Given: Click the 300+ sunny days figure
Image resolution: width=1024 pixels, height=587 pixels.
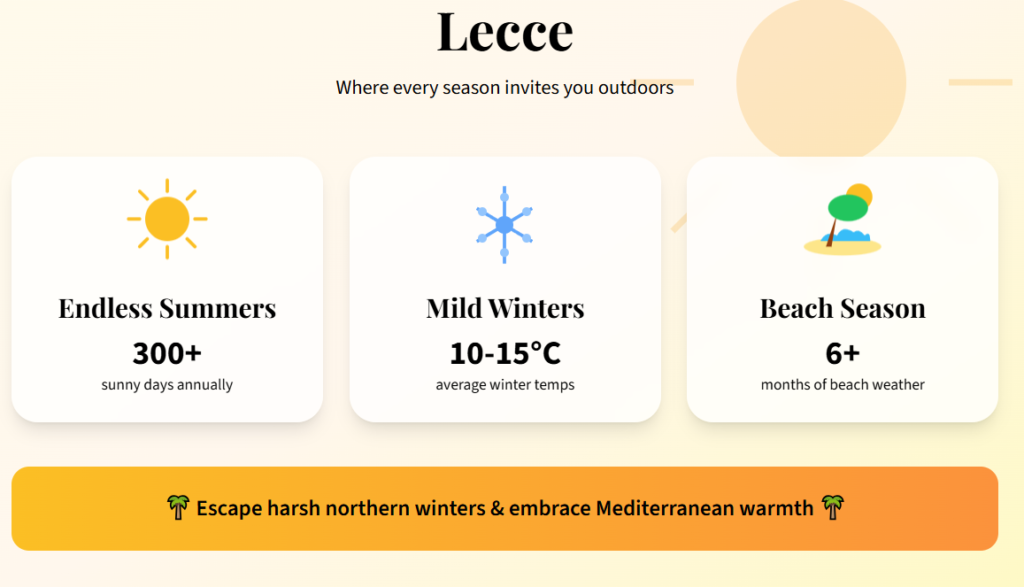Looking at the screenshot, I should coord(167,353).
